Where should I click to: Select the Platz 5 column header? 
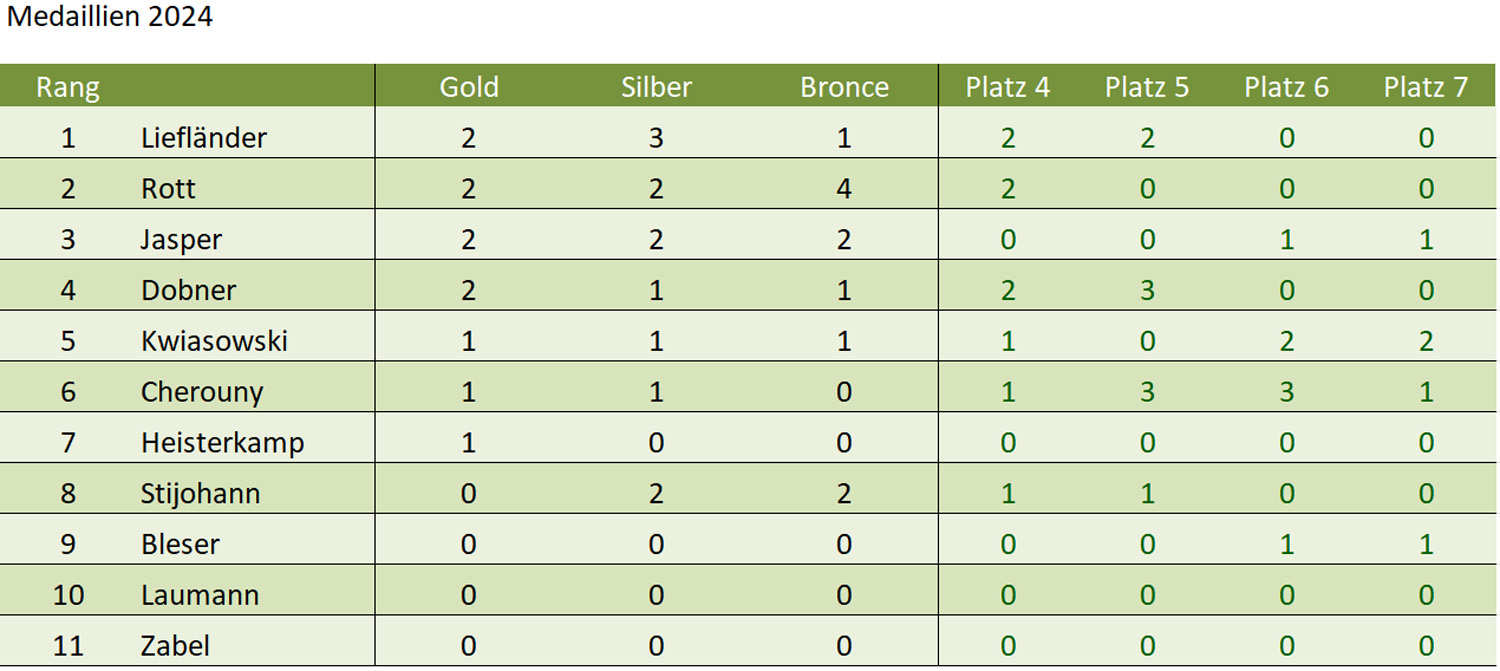pos(1147,87)
